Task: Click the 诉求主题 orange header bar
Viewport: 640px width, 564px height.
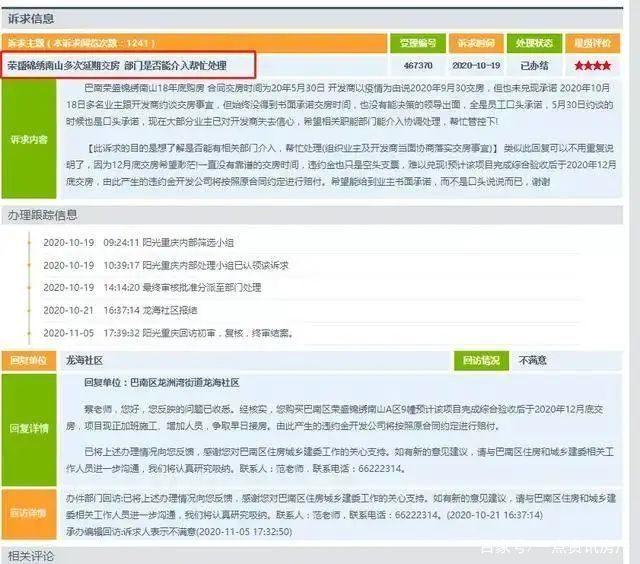Action: tap(194, 43)
